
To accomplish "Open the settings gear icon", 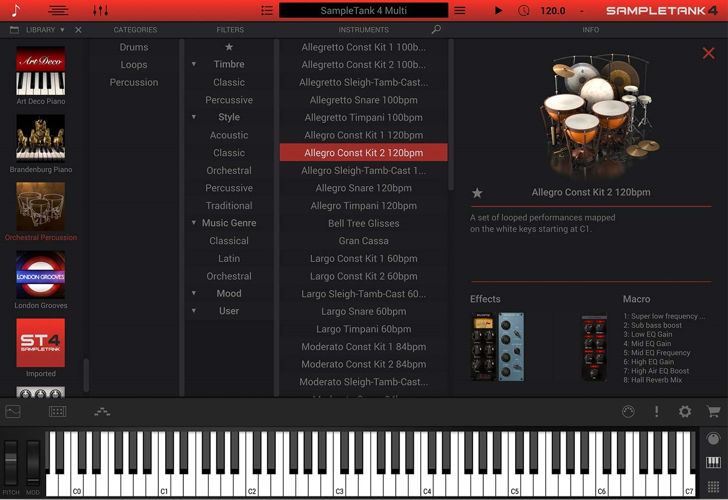I will (x=685, y=411).
